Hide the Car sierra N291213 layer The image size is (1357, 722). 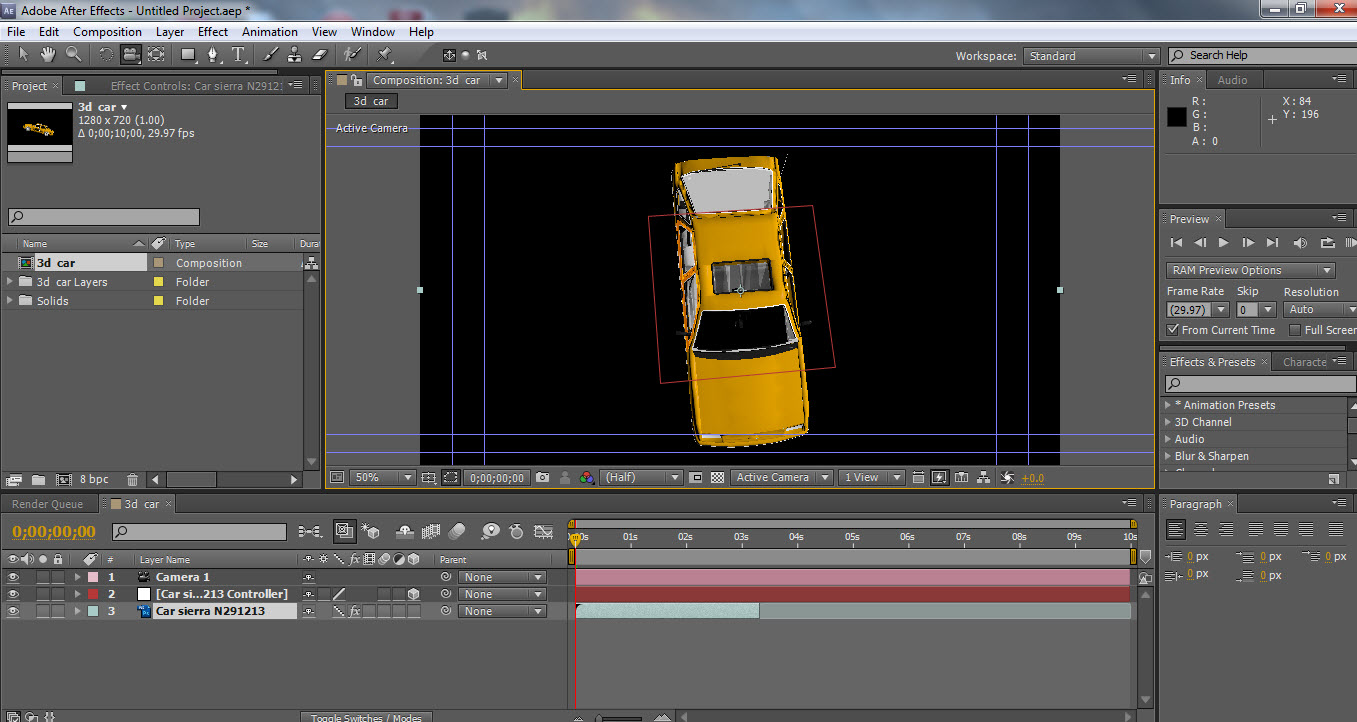pos(13,611)
